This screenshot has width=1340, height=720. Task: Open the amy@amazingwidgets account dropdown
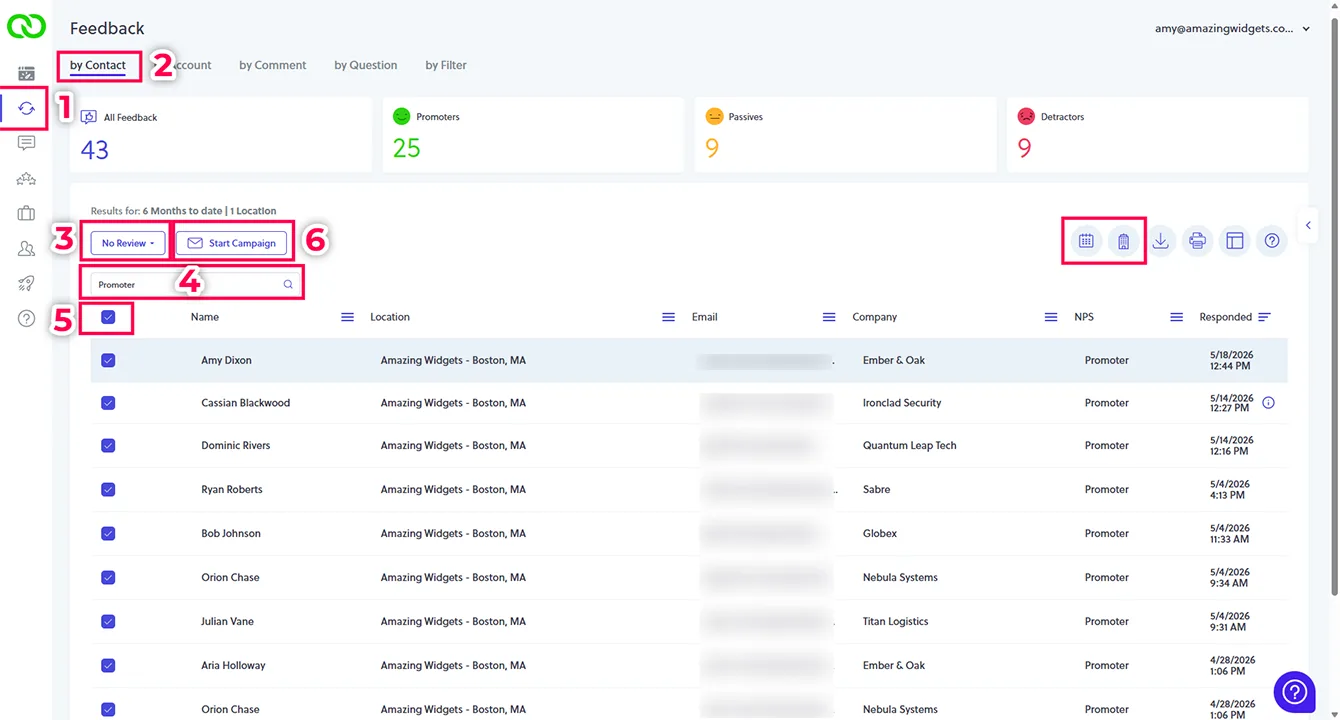(x=1232, y=29)
